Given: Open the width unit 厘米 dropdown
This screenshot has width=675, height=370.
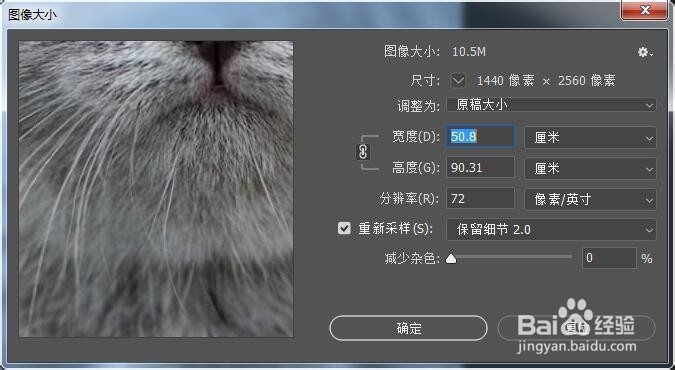Looking at the screenshot, I should point(590,138).
